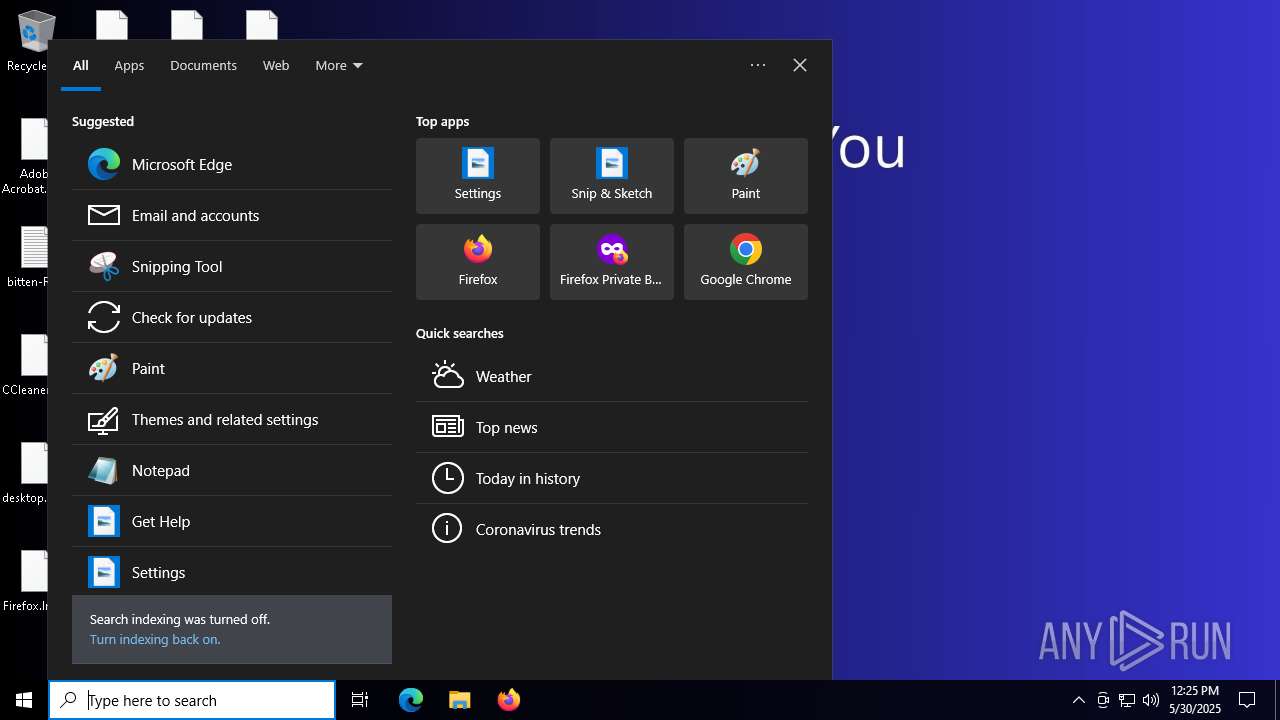Click the Type here to search box
The height and width of the screenshot is (720, 1280).
click(x=192, y=700)
